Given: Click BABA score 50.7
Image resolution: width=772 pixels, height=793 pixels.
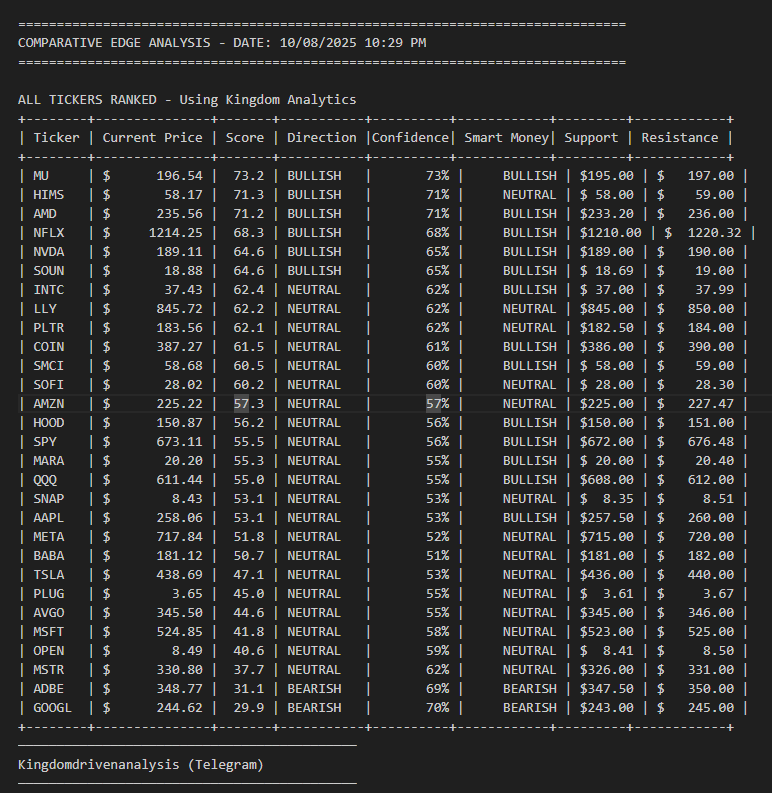Looking at the screenshot, I should click(249, 556).
